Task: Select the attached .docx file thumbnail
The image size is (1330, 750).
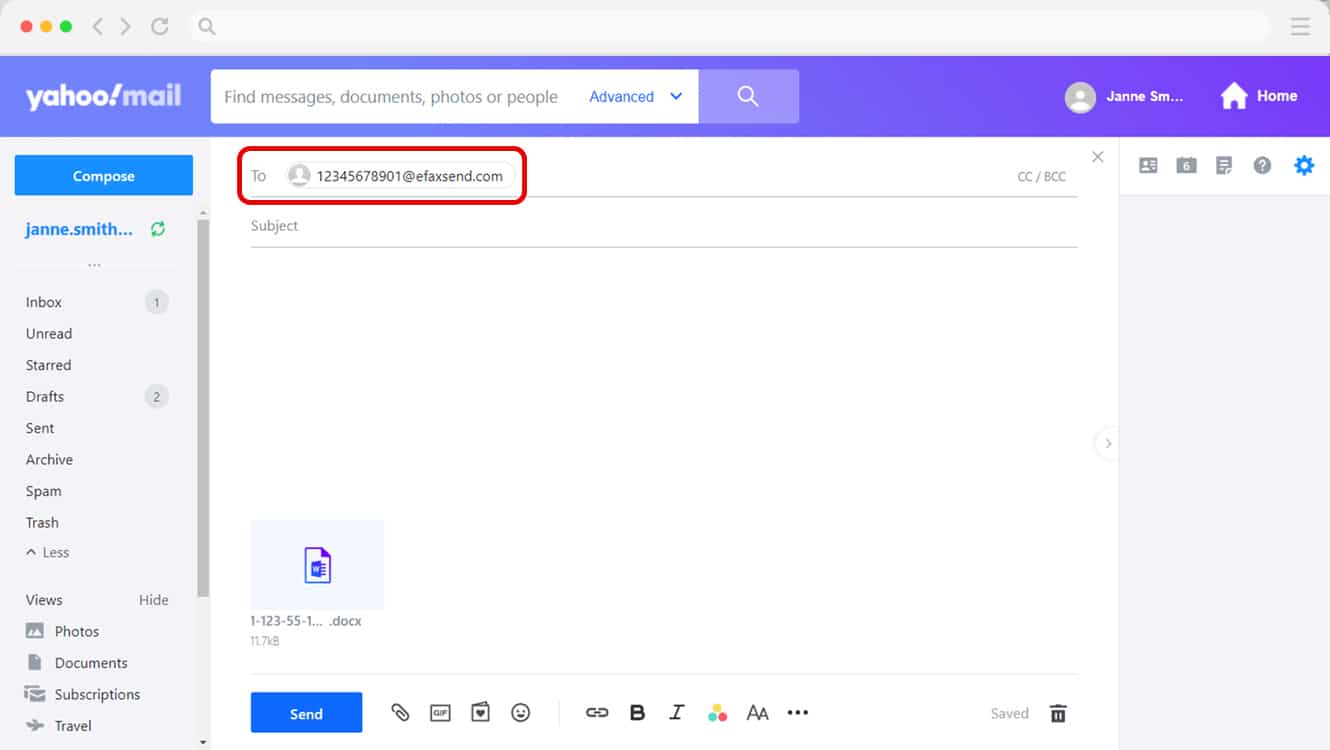Action: pos(317,564)
